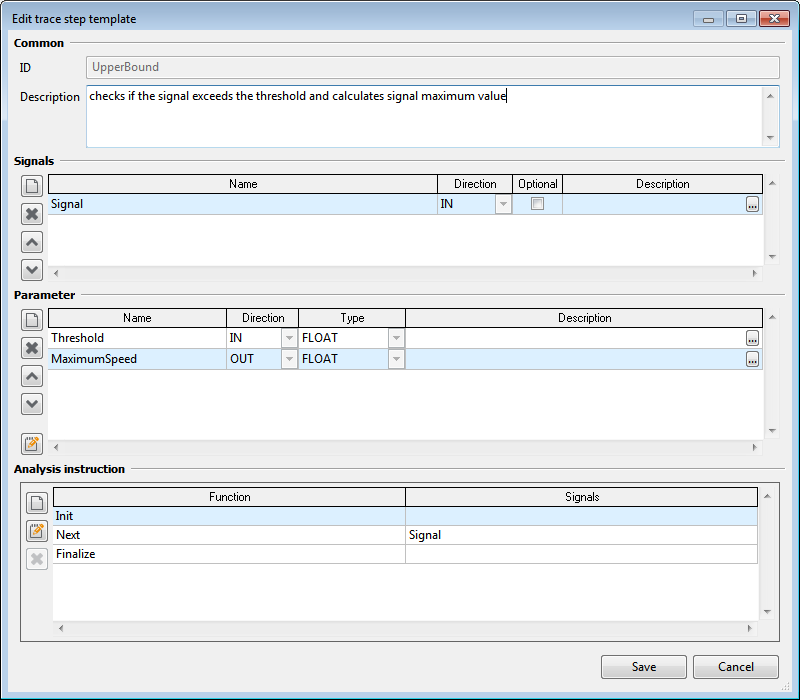This screenshot has width=800, height=700.
Task: Click the Signal cell in Next row
Action: pos(581,535)
